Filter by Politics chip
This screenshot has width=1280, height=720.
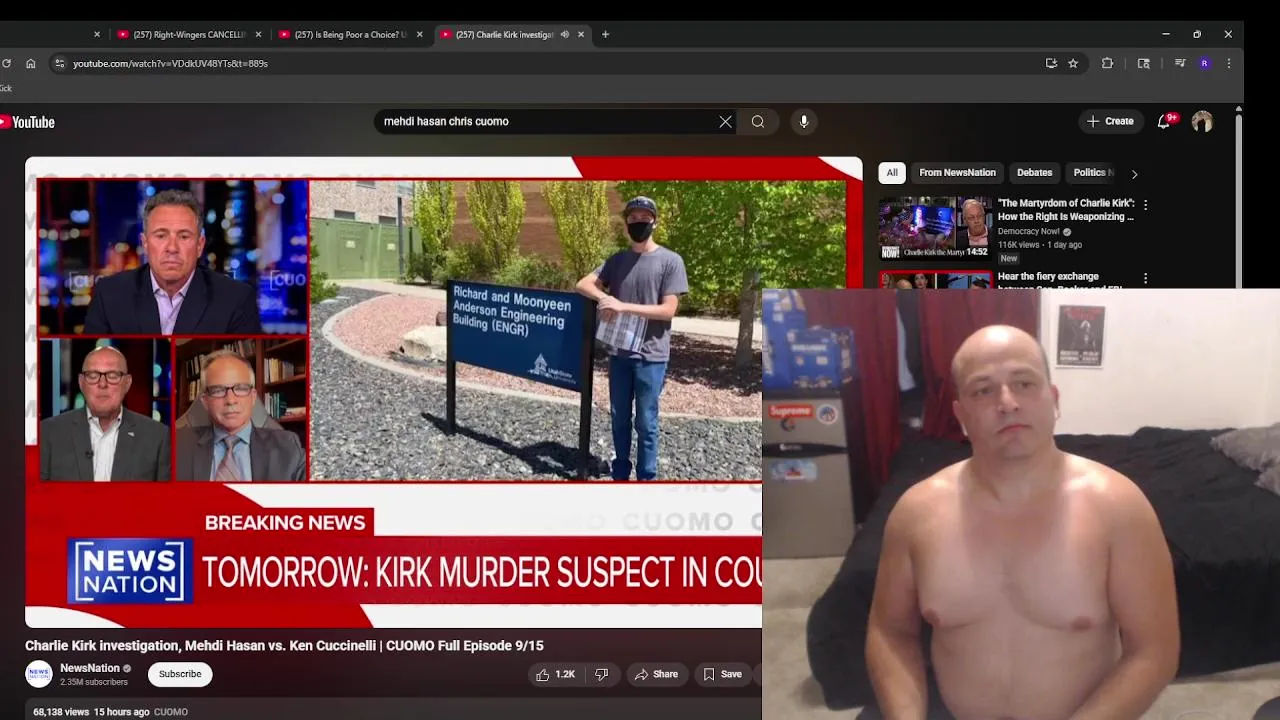pos(1092,172)
